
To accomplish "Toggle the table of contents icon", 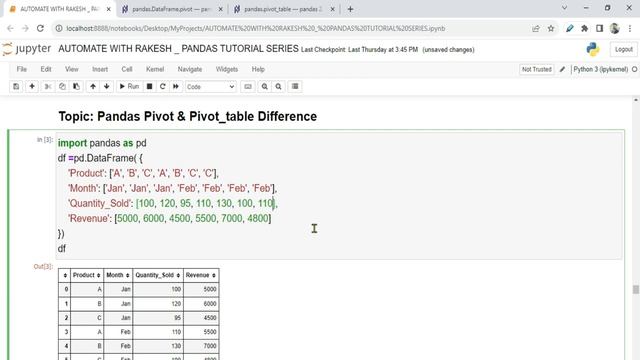I will pos(295,87).
